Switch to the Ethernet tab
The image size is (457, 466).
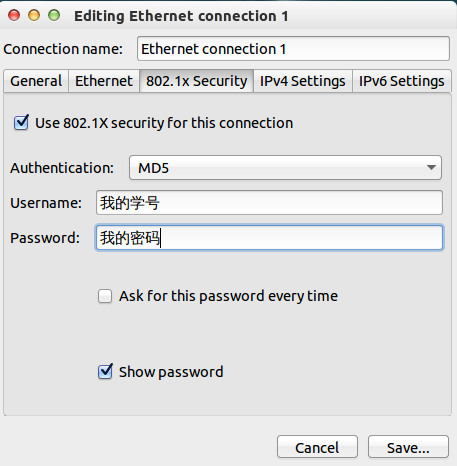[x=104, y=81]
